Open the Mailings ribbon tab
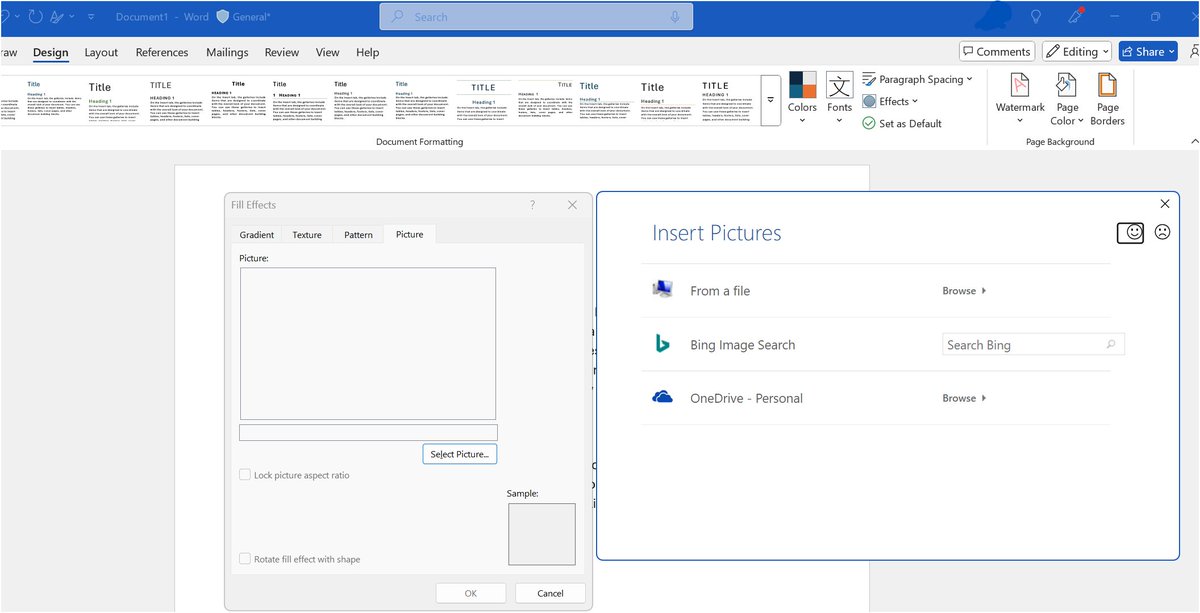 pyautogui.click(x=227, y=52)
